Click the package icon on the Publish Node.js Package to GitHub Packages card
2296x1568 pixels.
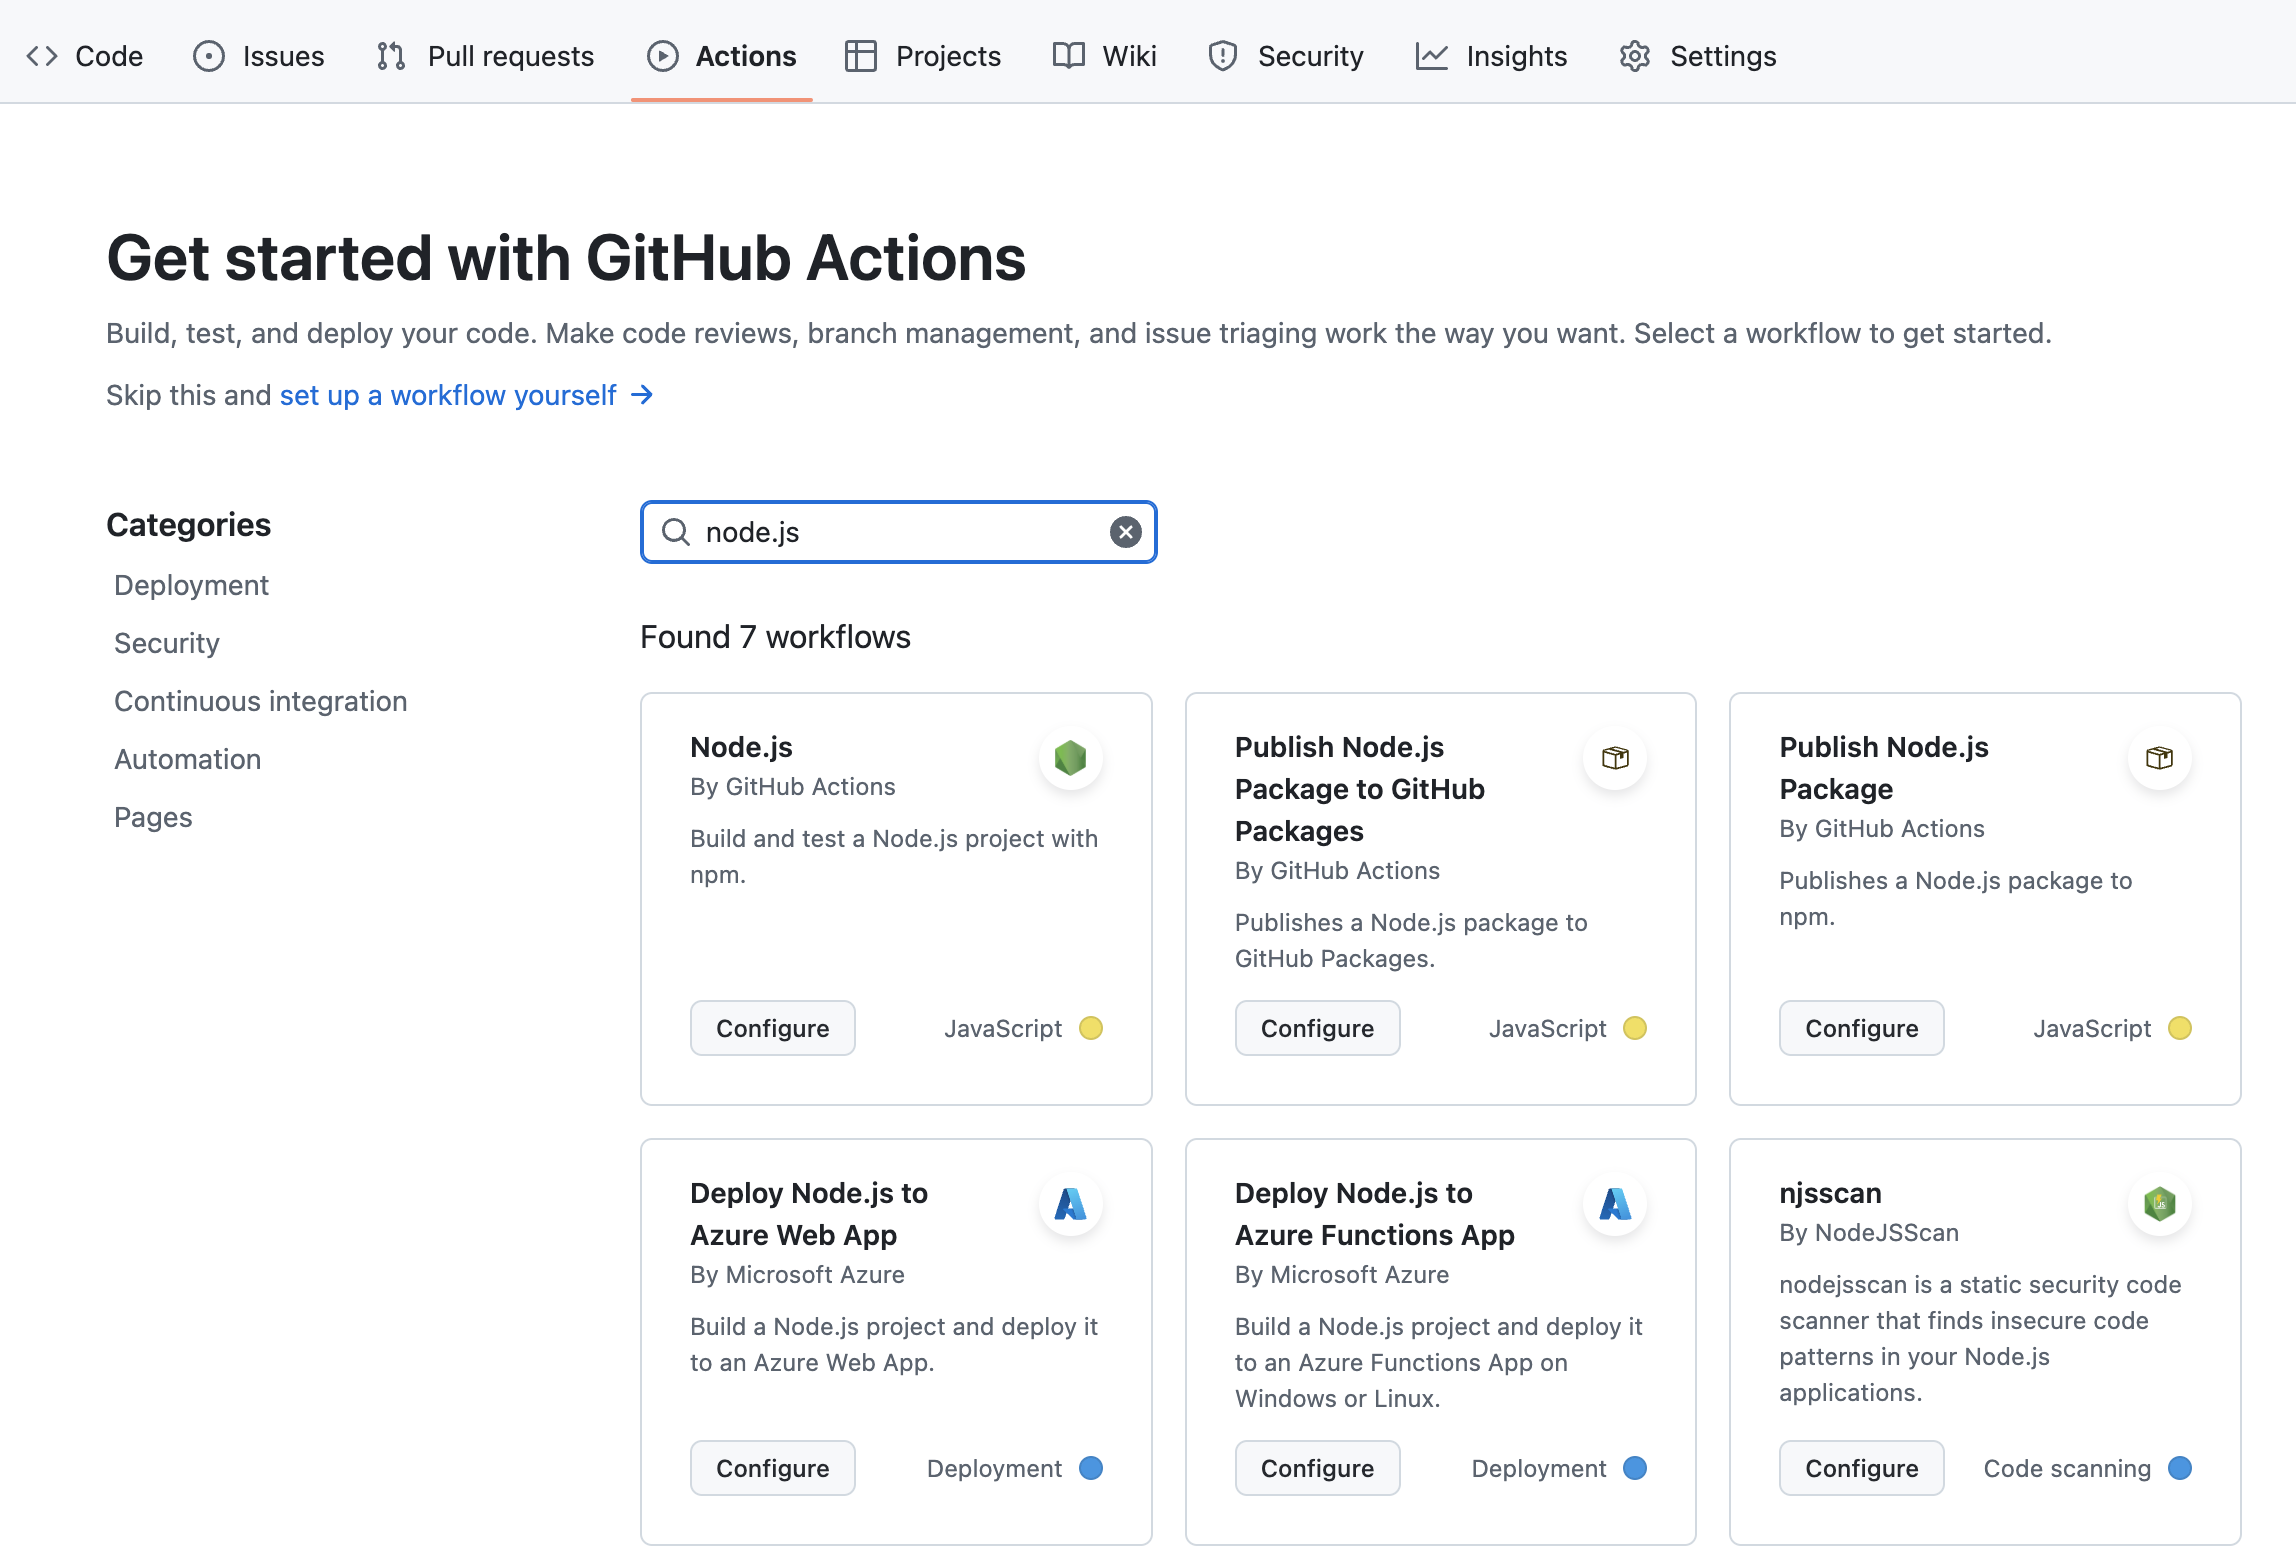click(1615, 758)
